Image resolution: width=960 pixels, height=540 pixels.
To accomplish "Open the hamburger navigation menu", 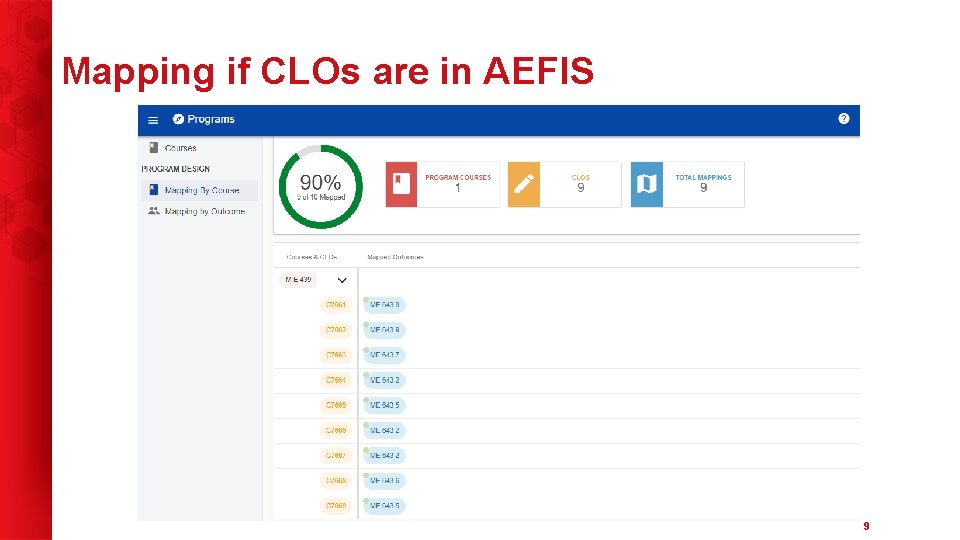I will coord(153,120).
